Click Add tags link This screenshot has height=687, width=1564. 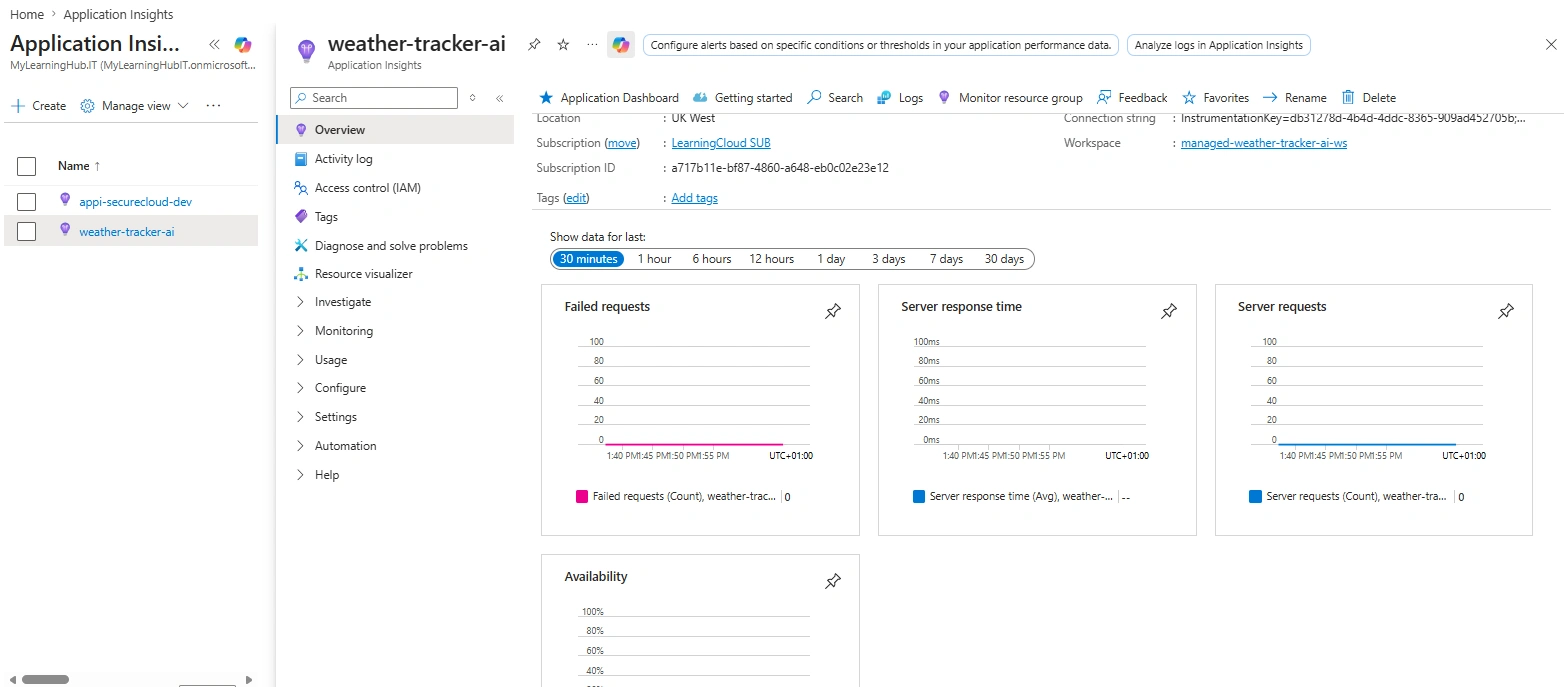[x=694, y=198]
